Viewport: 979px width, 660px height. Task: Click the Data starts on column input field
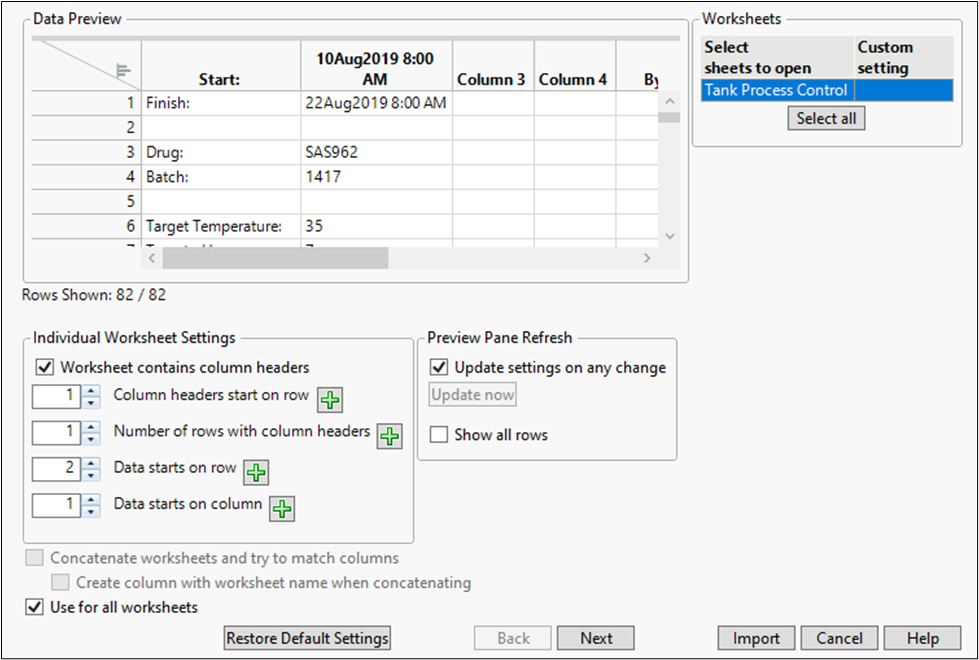pyautogui.click(x=56, y=505)
